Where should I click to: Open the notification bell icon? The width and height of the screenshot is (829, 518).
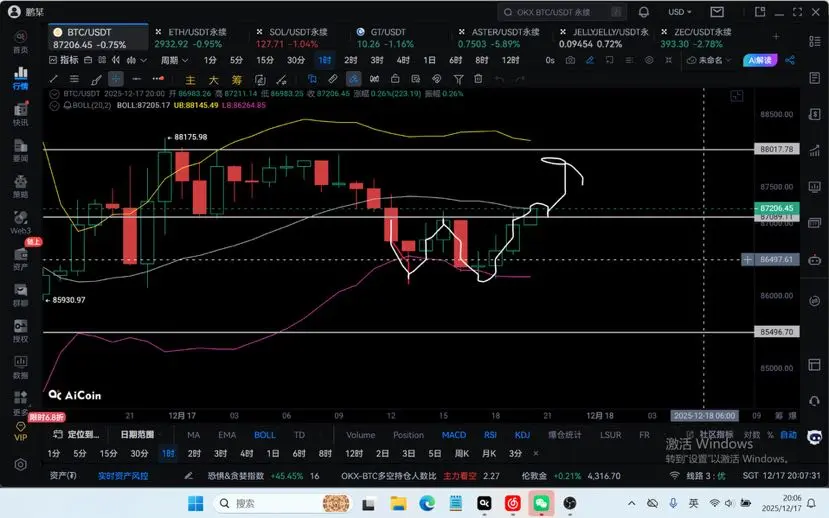point(643,12)
